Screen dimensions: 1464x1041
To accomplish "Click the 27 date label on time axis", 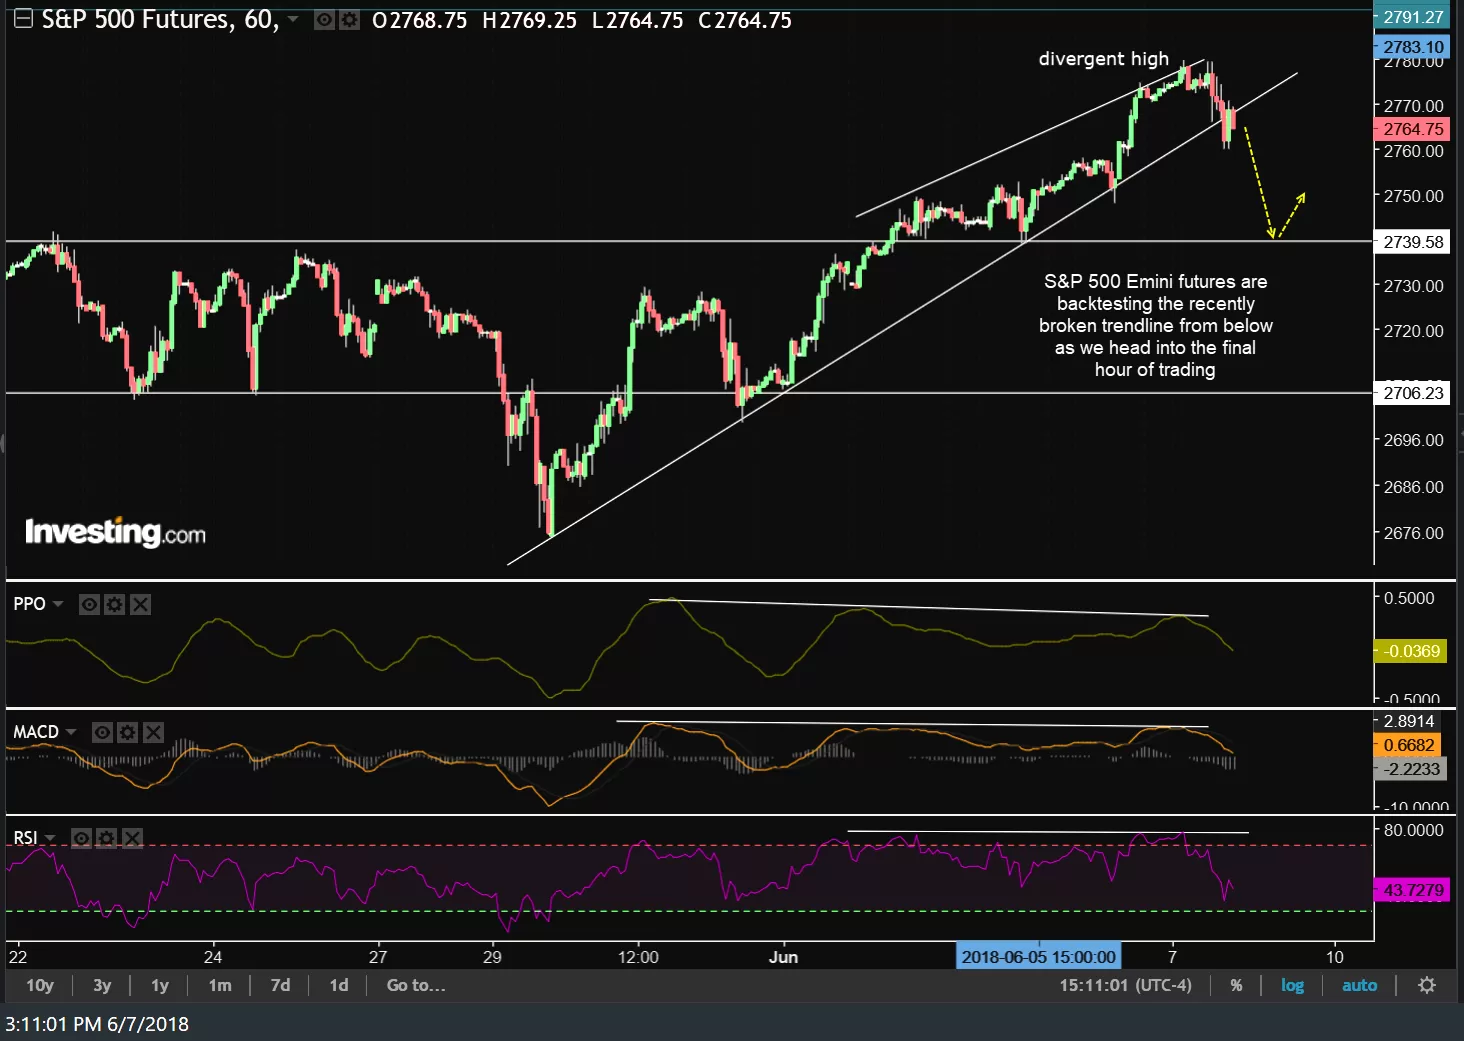I will click(377, 957).
